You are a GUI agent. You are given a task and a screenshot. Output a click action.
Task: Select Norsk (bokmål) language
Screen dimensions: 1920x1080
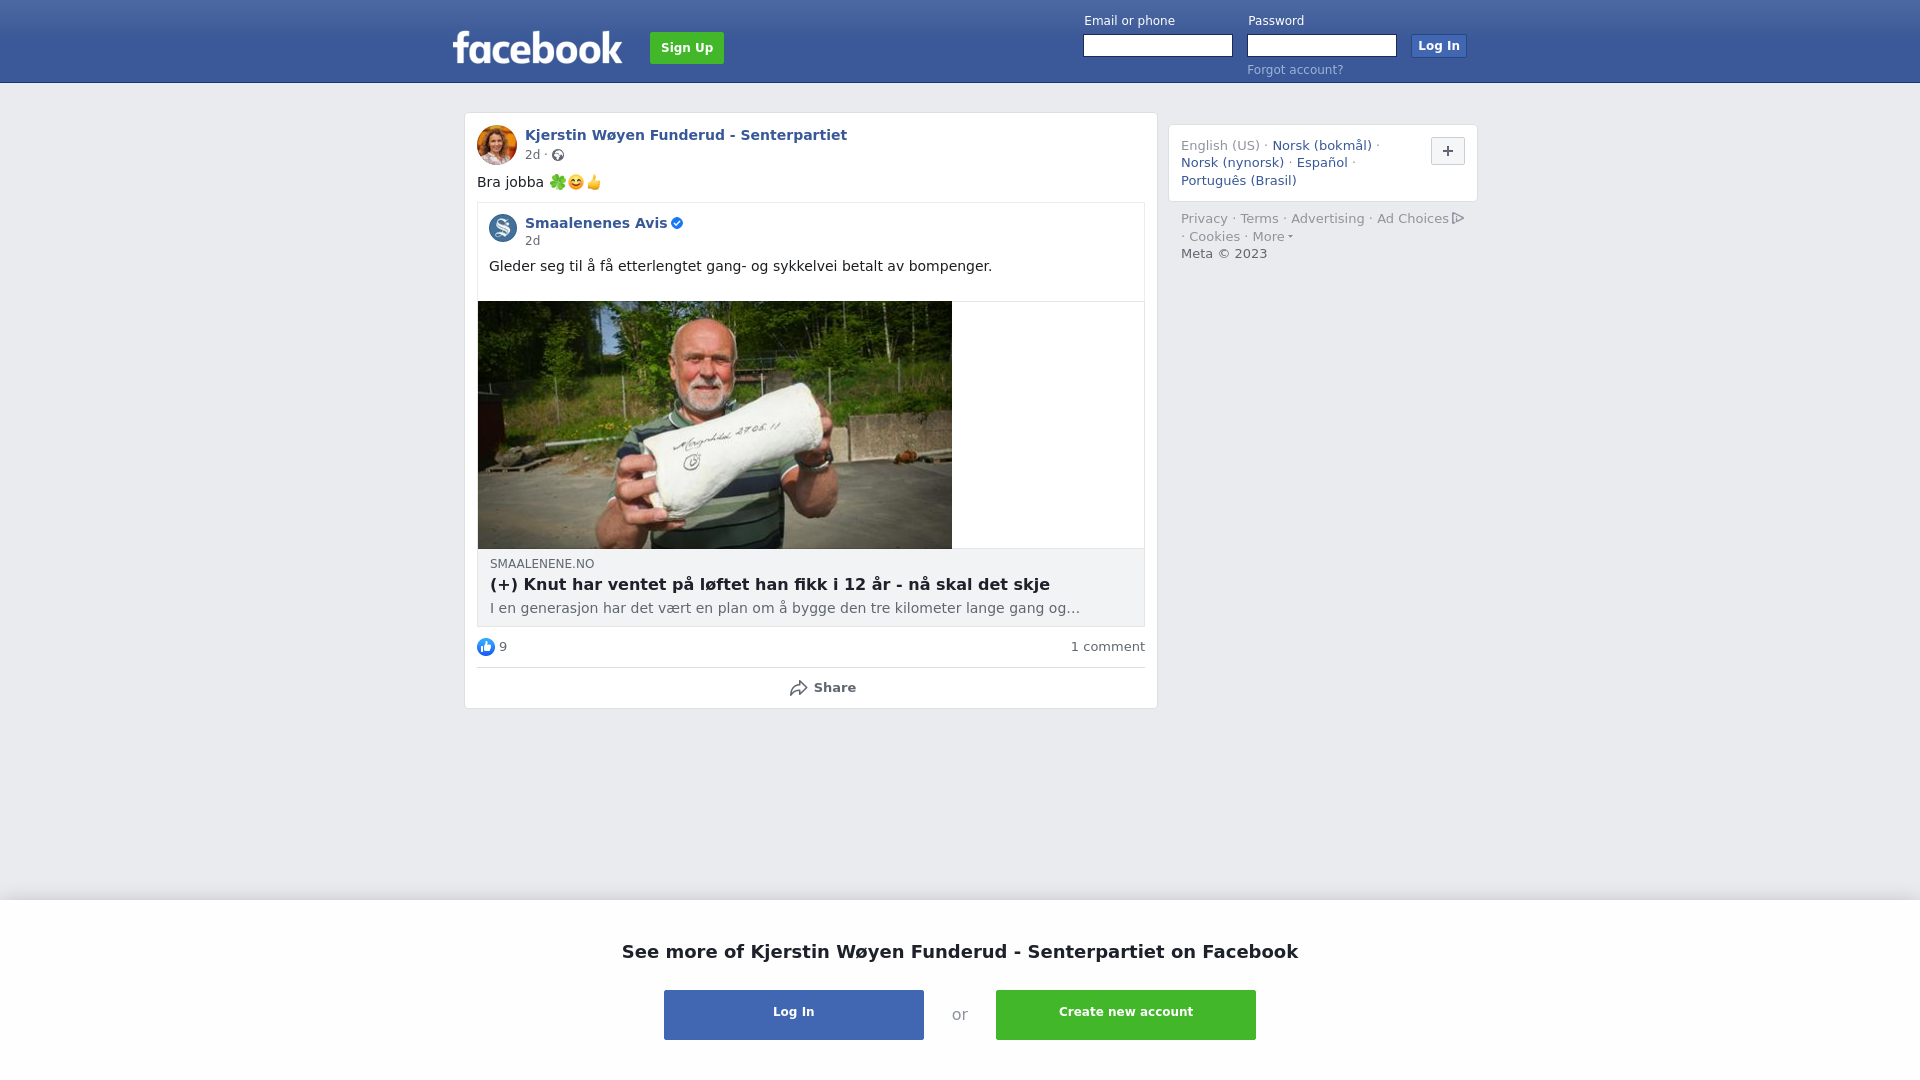point(1322,146)
